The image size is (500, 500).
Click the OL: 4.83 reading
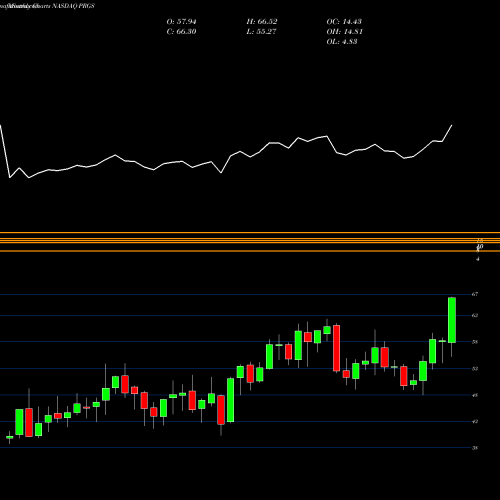(342, 42)
